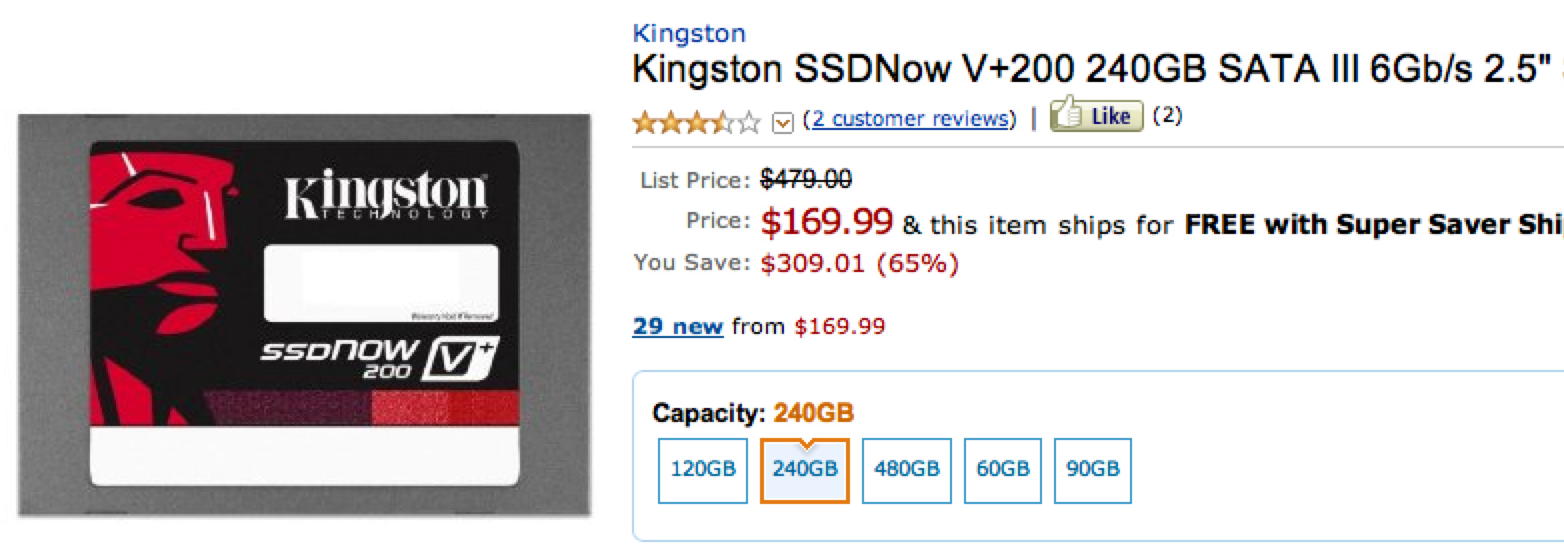The width and height of the screenshot is (1564, 548).
Task: Choose the 90GB capacity option
Action: coord(1092,470)
